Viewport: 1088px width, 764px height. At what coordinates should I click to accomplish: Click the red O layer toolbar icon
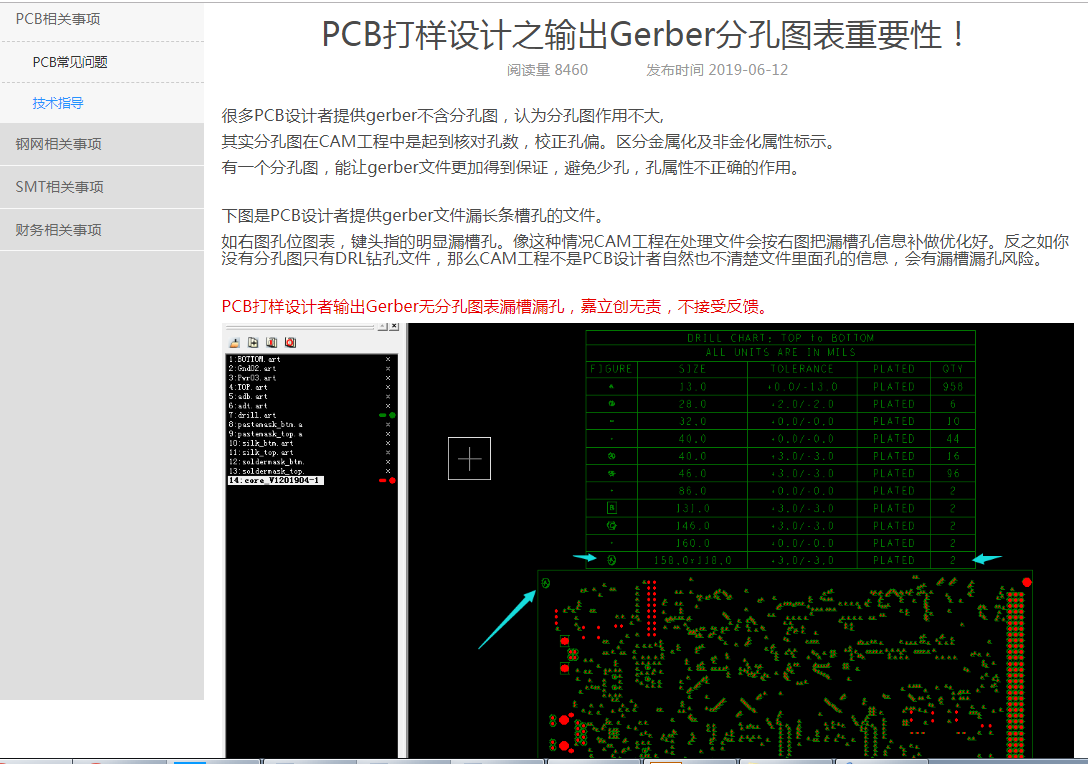pos(290,343)
